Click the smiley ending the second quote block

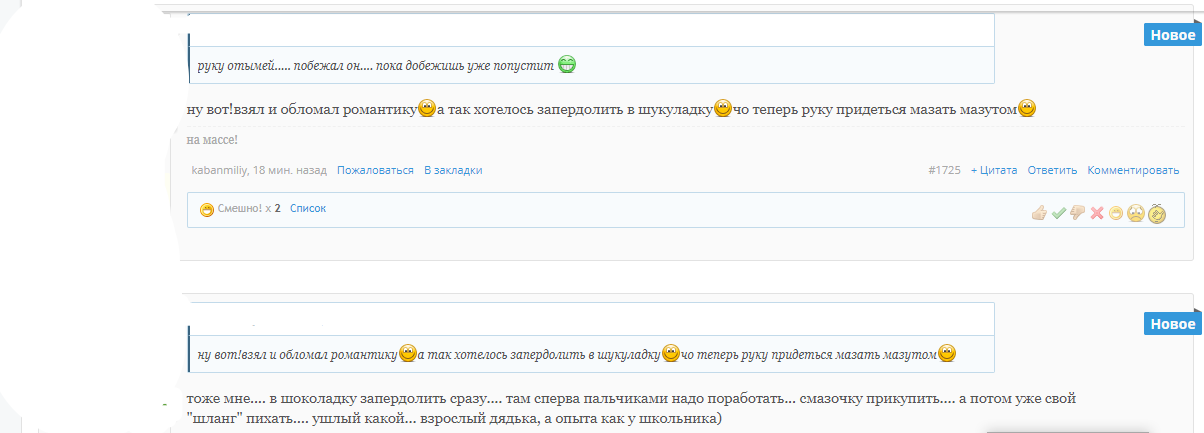click(x=948, y=353)
